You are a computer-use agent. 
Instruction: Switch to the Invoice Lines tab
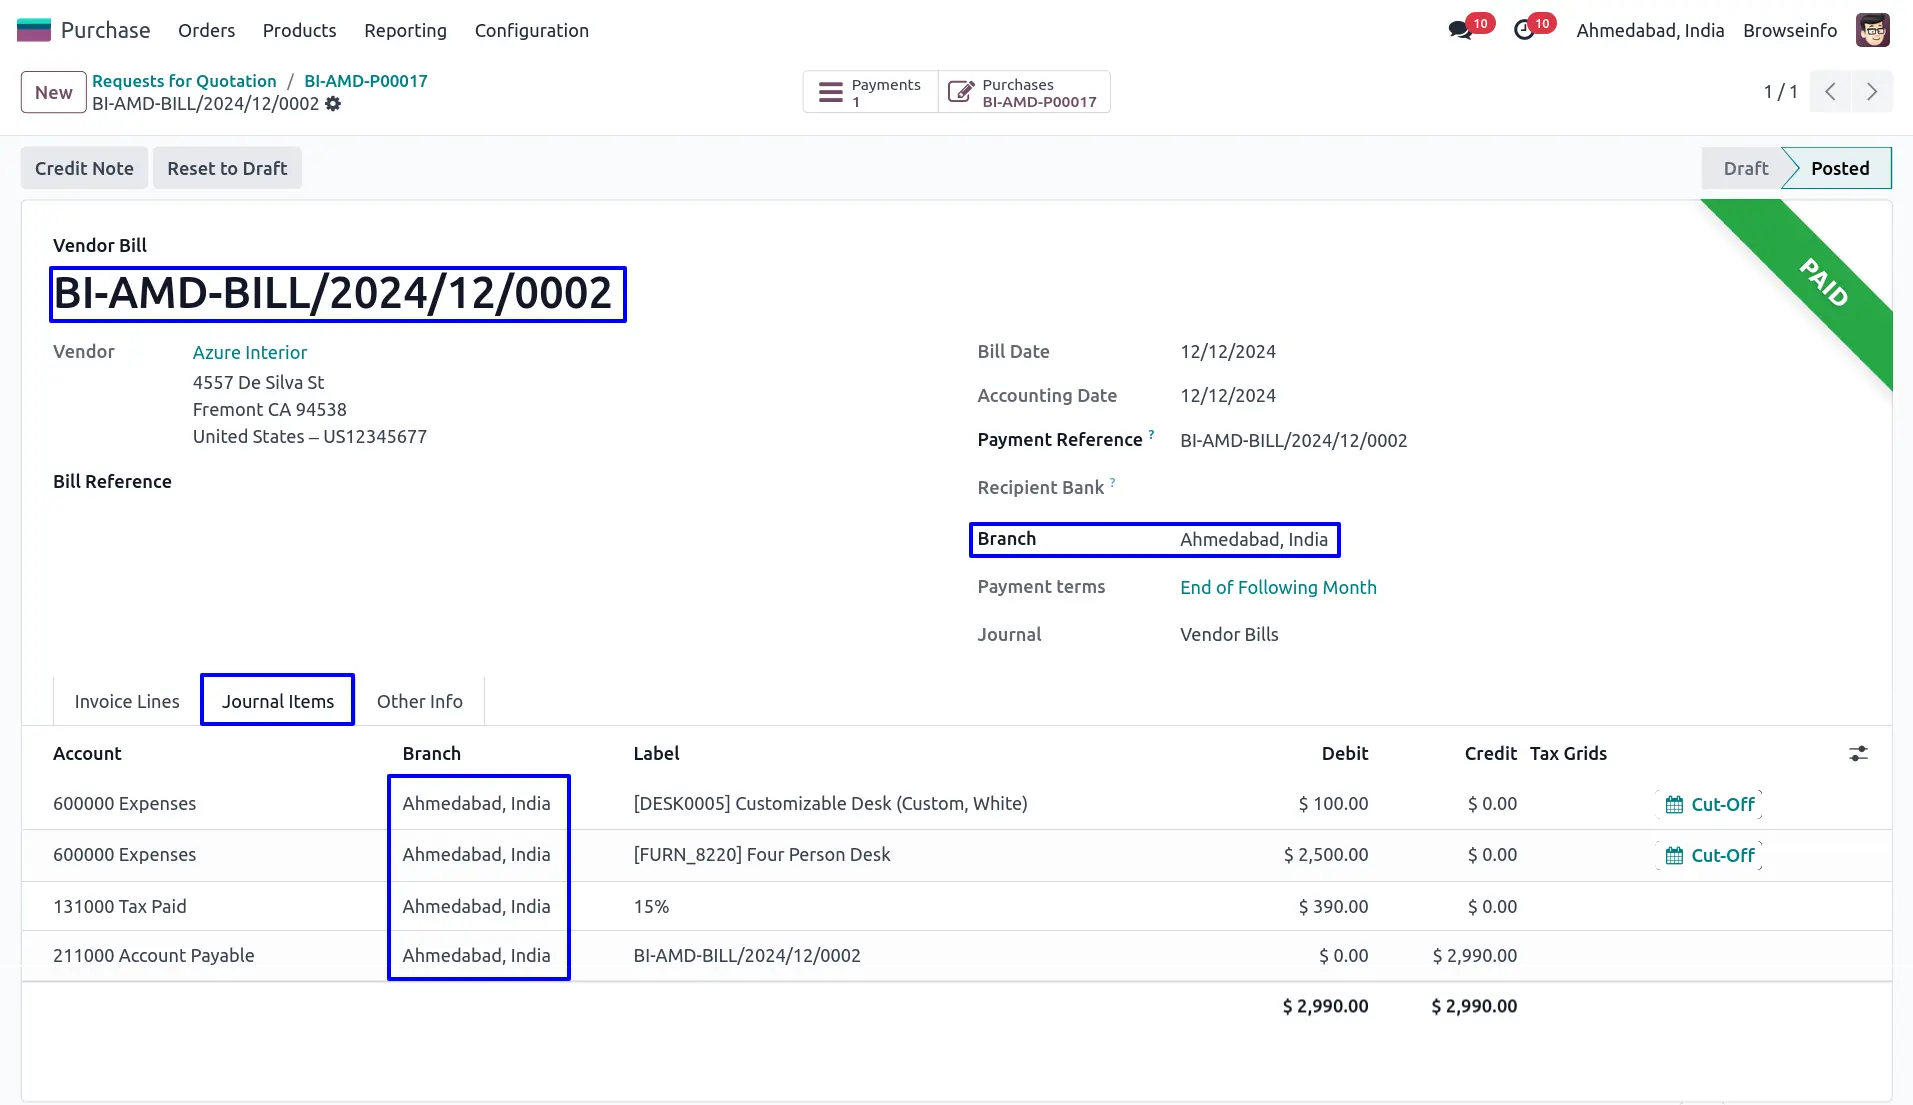pyautogui.click(x=127, y=701)
